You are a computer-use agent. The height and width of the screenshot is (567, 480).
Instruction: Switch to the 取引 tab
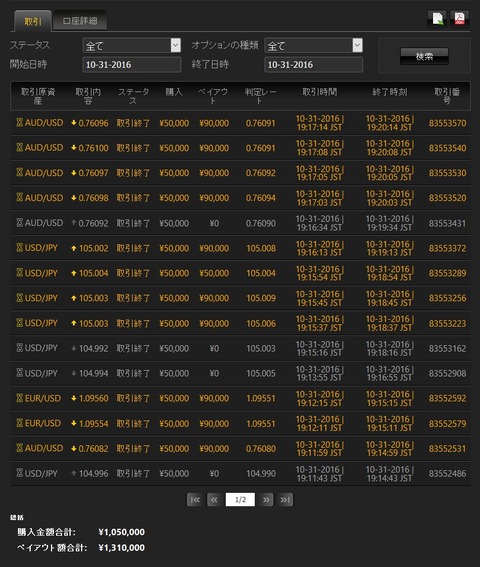point(33,21)
